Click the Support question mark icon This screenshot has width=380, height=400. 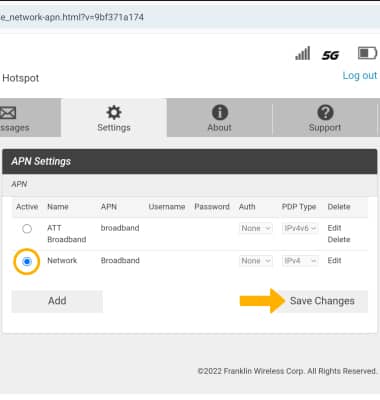(325, 112)
